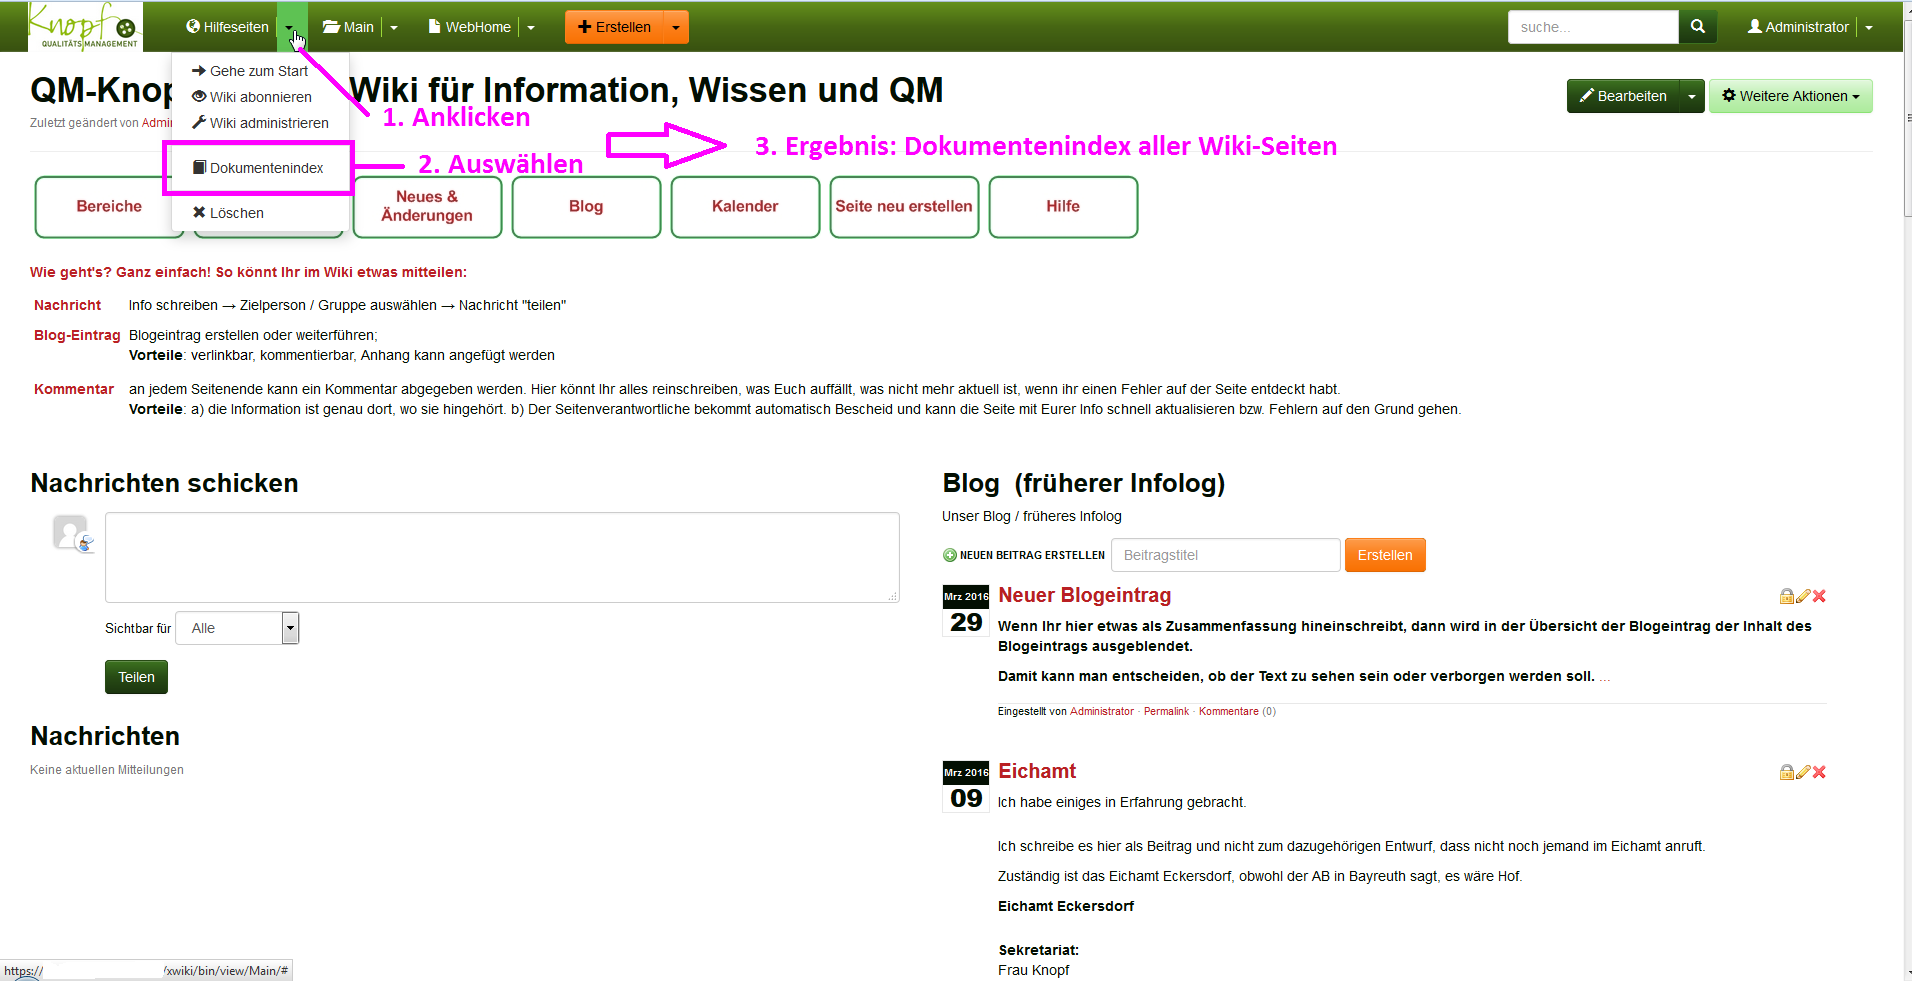Click the magnifier search icon button
1912x981 pixels.
tap(1697, 27)
